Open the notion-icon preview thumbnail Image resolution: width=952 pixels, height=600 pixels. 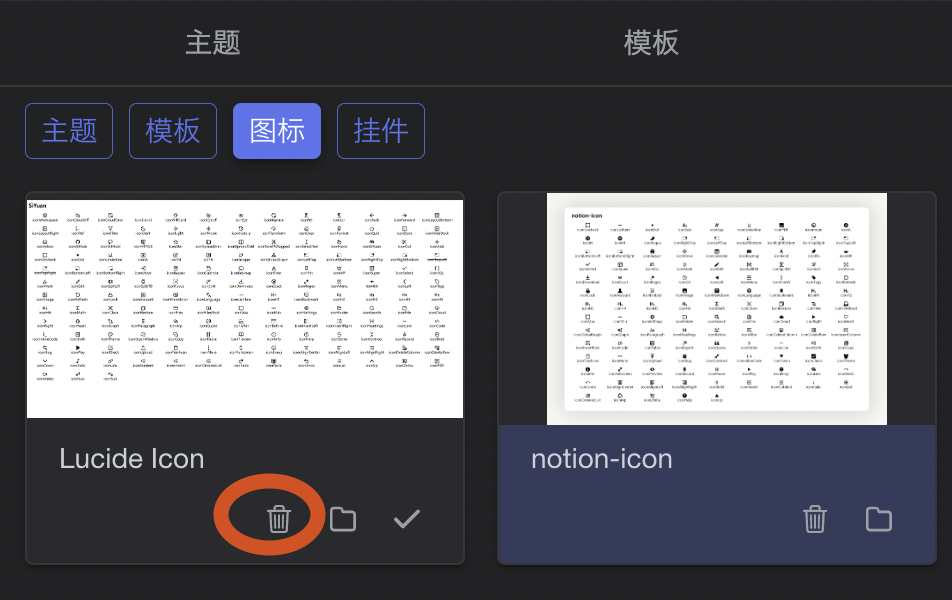716,308
